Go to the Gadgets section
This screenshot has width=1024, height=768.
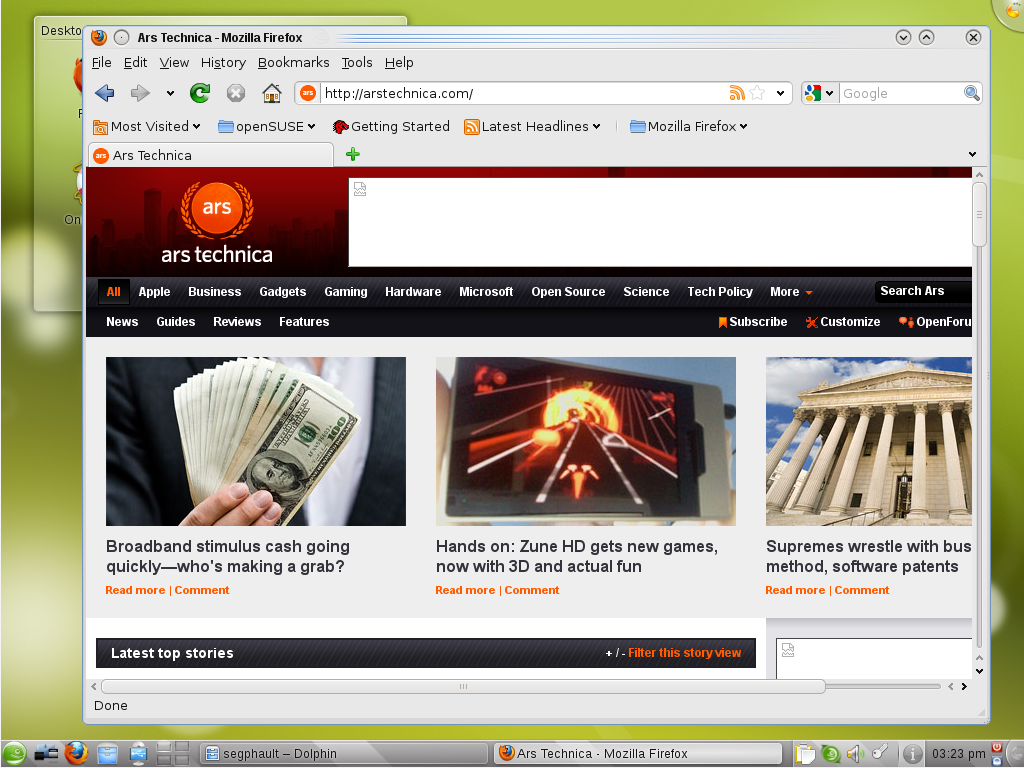pos(283,292)
